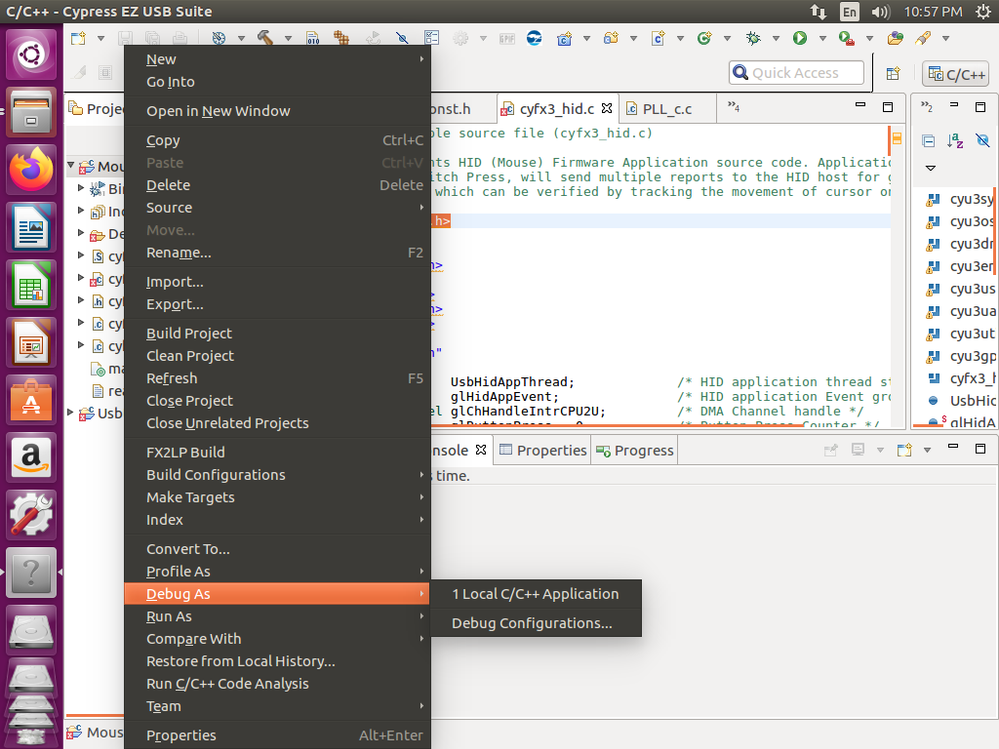
Task: Open the Files cabinet launcher icon
Action: point(31,112)
